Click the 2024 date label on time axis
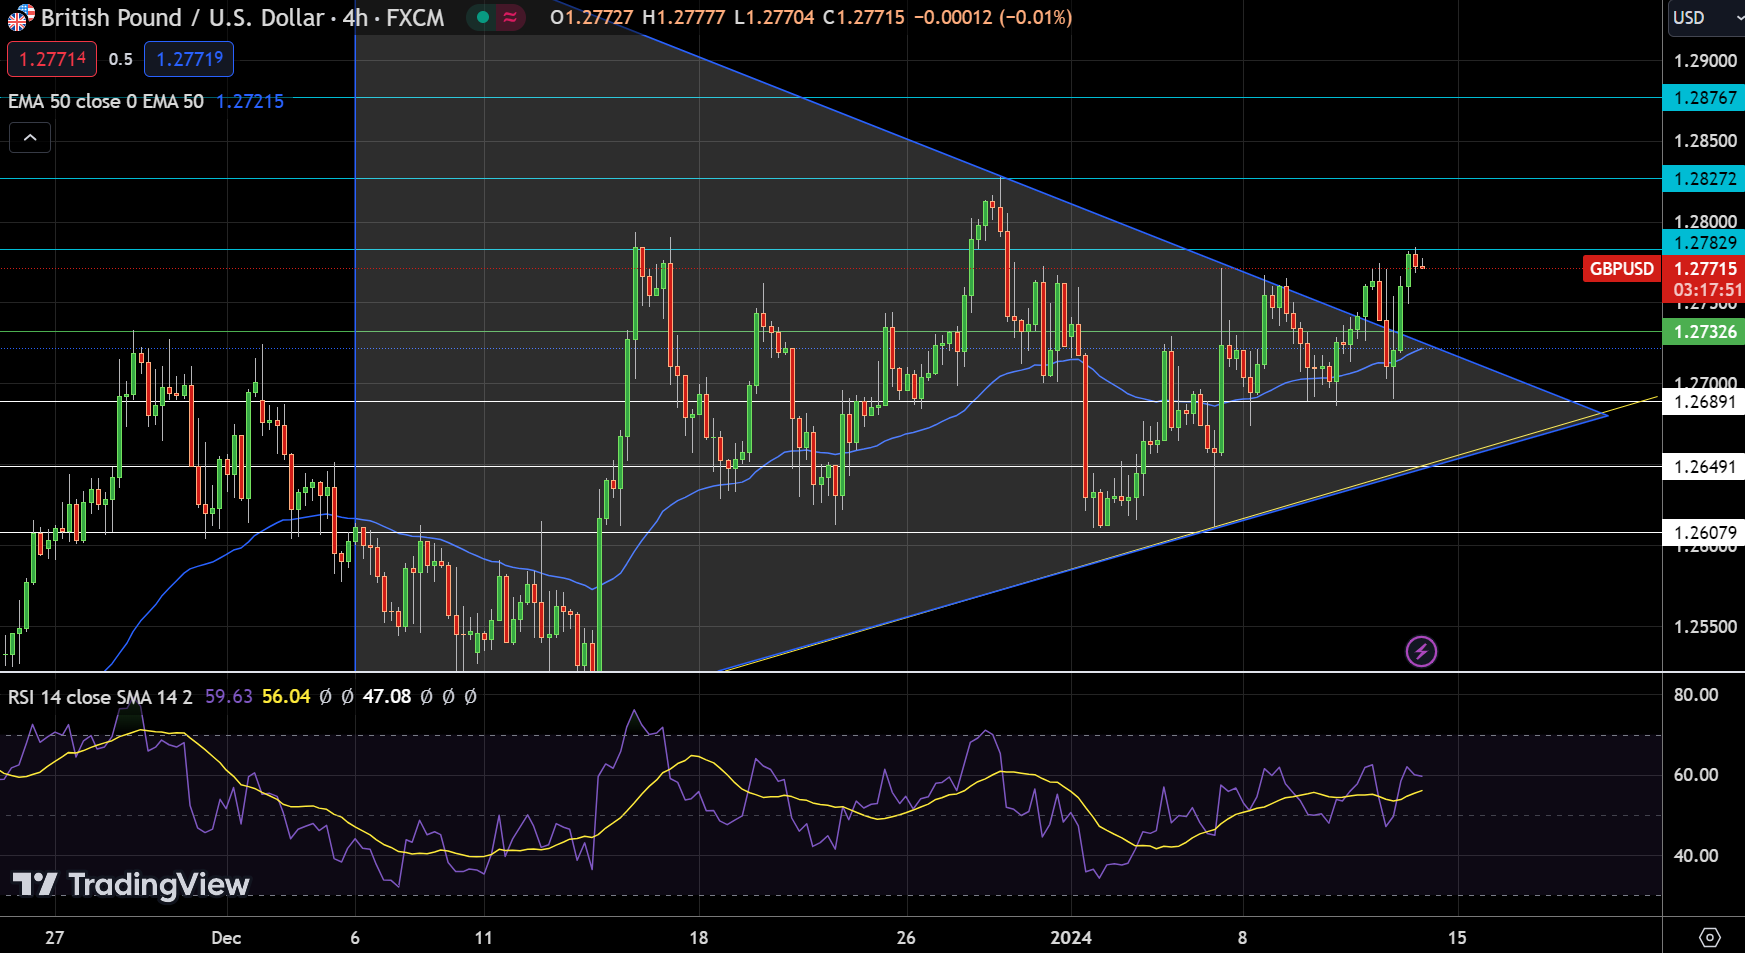Viewport: 1745px width, 953px height. tap(1071, 938)
